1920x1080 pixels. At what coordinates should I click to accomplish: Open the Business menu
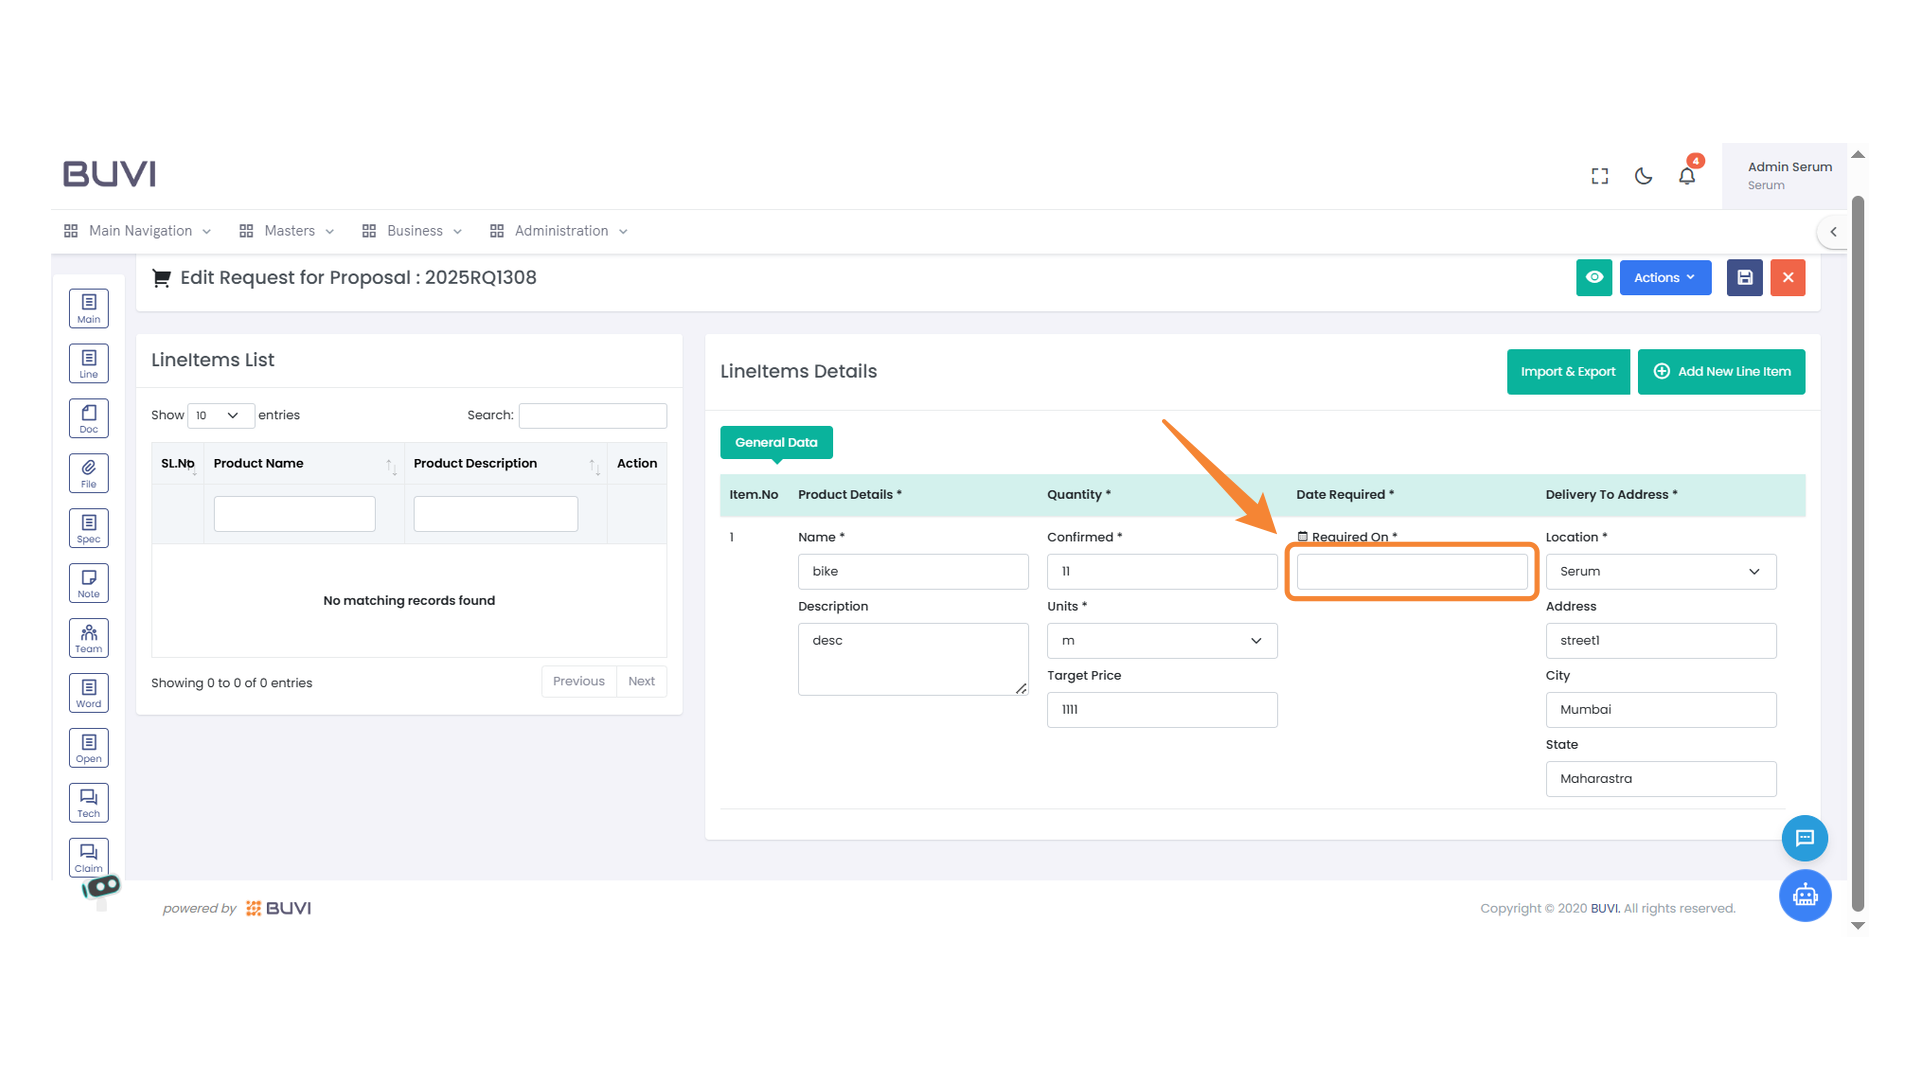(x=413, y=230)
